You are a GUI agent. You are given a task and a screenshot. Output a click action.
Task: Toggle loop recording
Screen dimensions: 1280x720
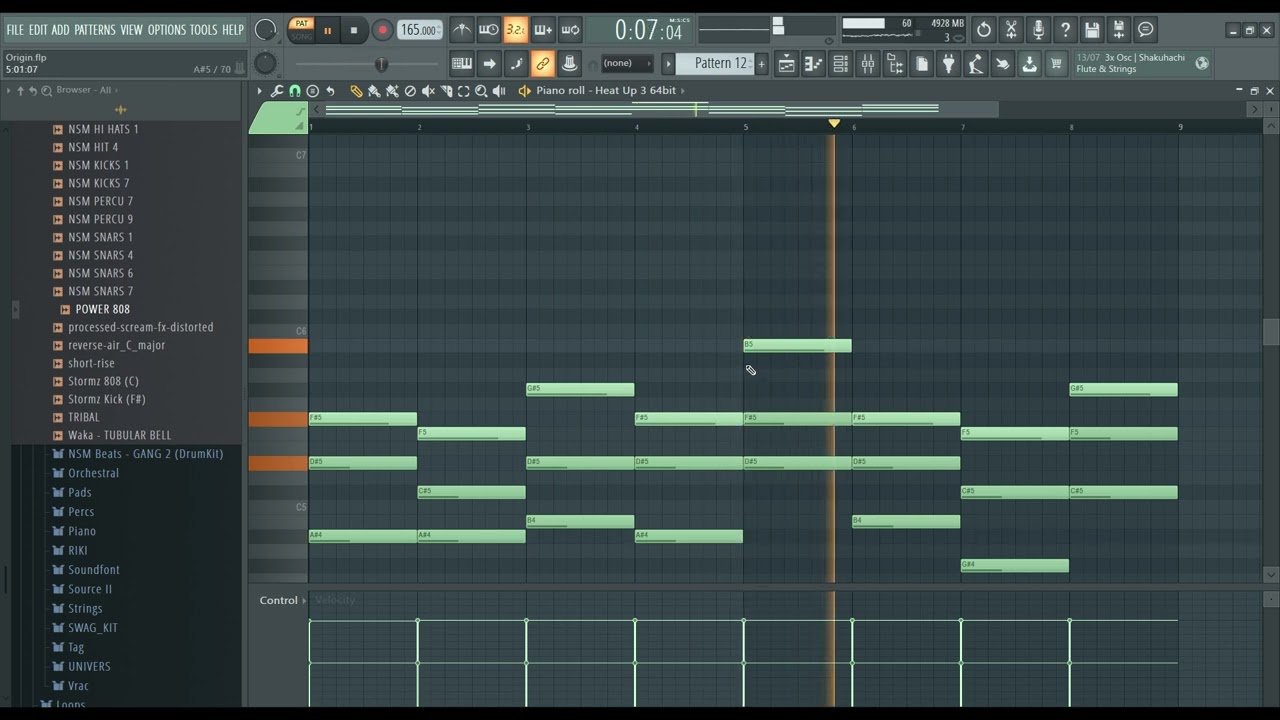click(x=569, y=30)
